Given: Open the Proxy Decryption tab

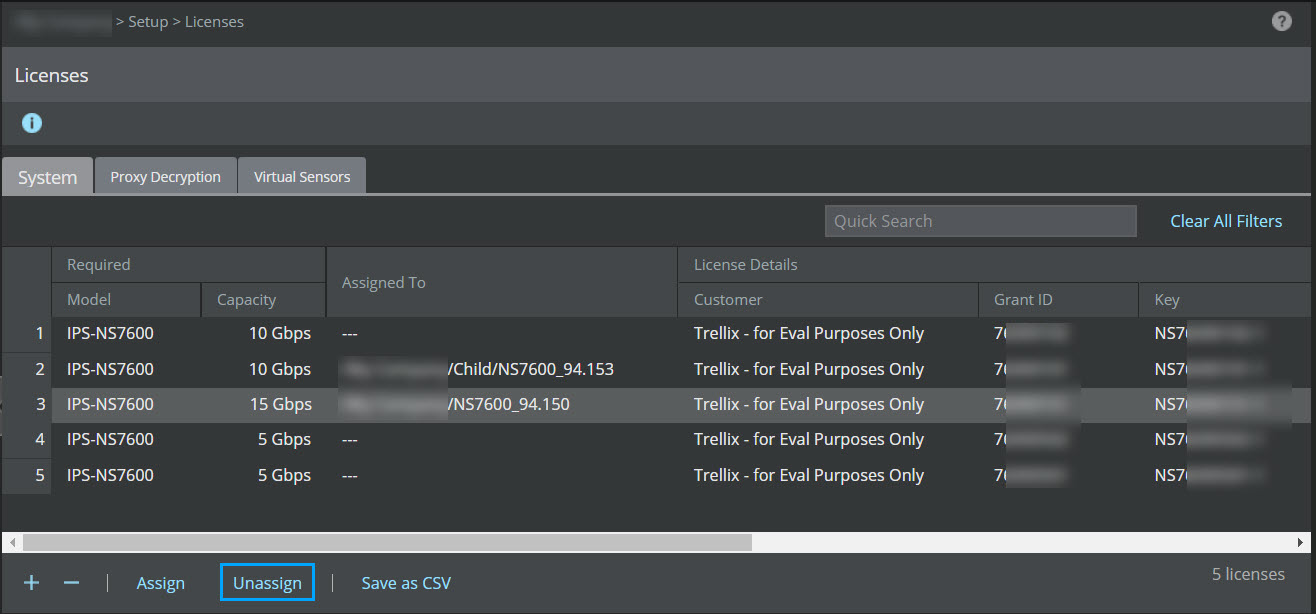Looking at the screenshot, I should [165, 176].
